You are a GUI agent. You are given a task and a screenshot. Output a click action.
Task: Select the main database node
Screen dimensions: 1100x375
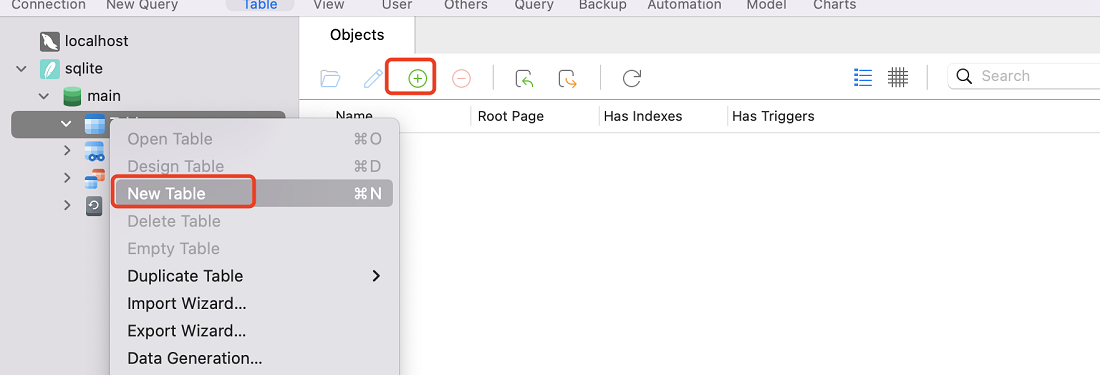coord(104,96)
